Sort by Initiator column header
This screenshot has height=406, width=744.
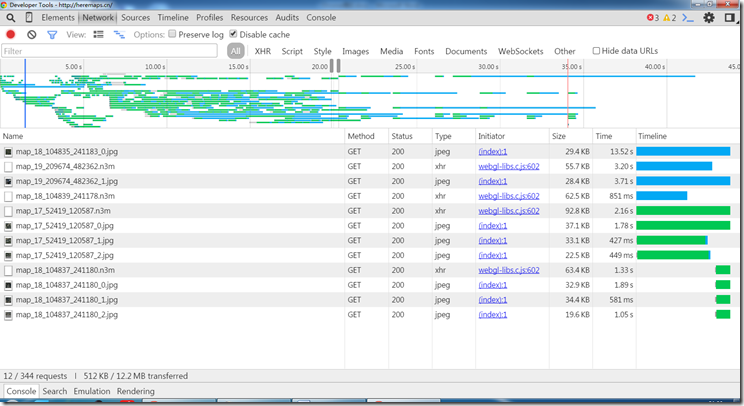(x=512, y=136)
